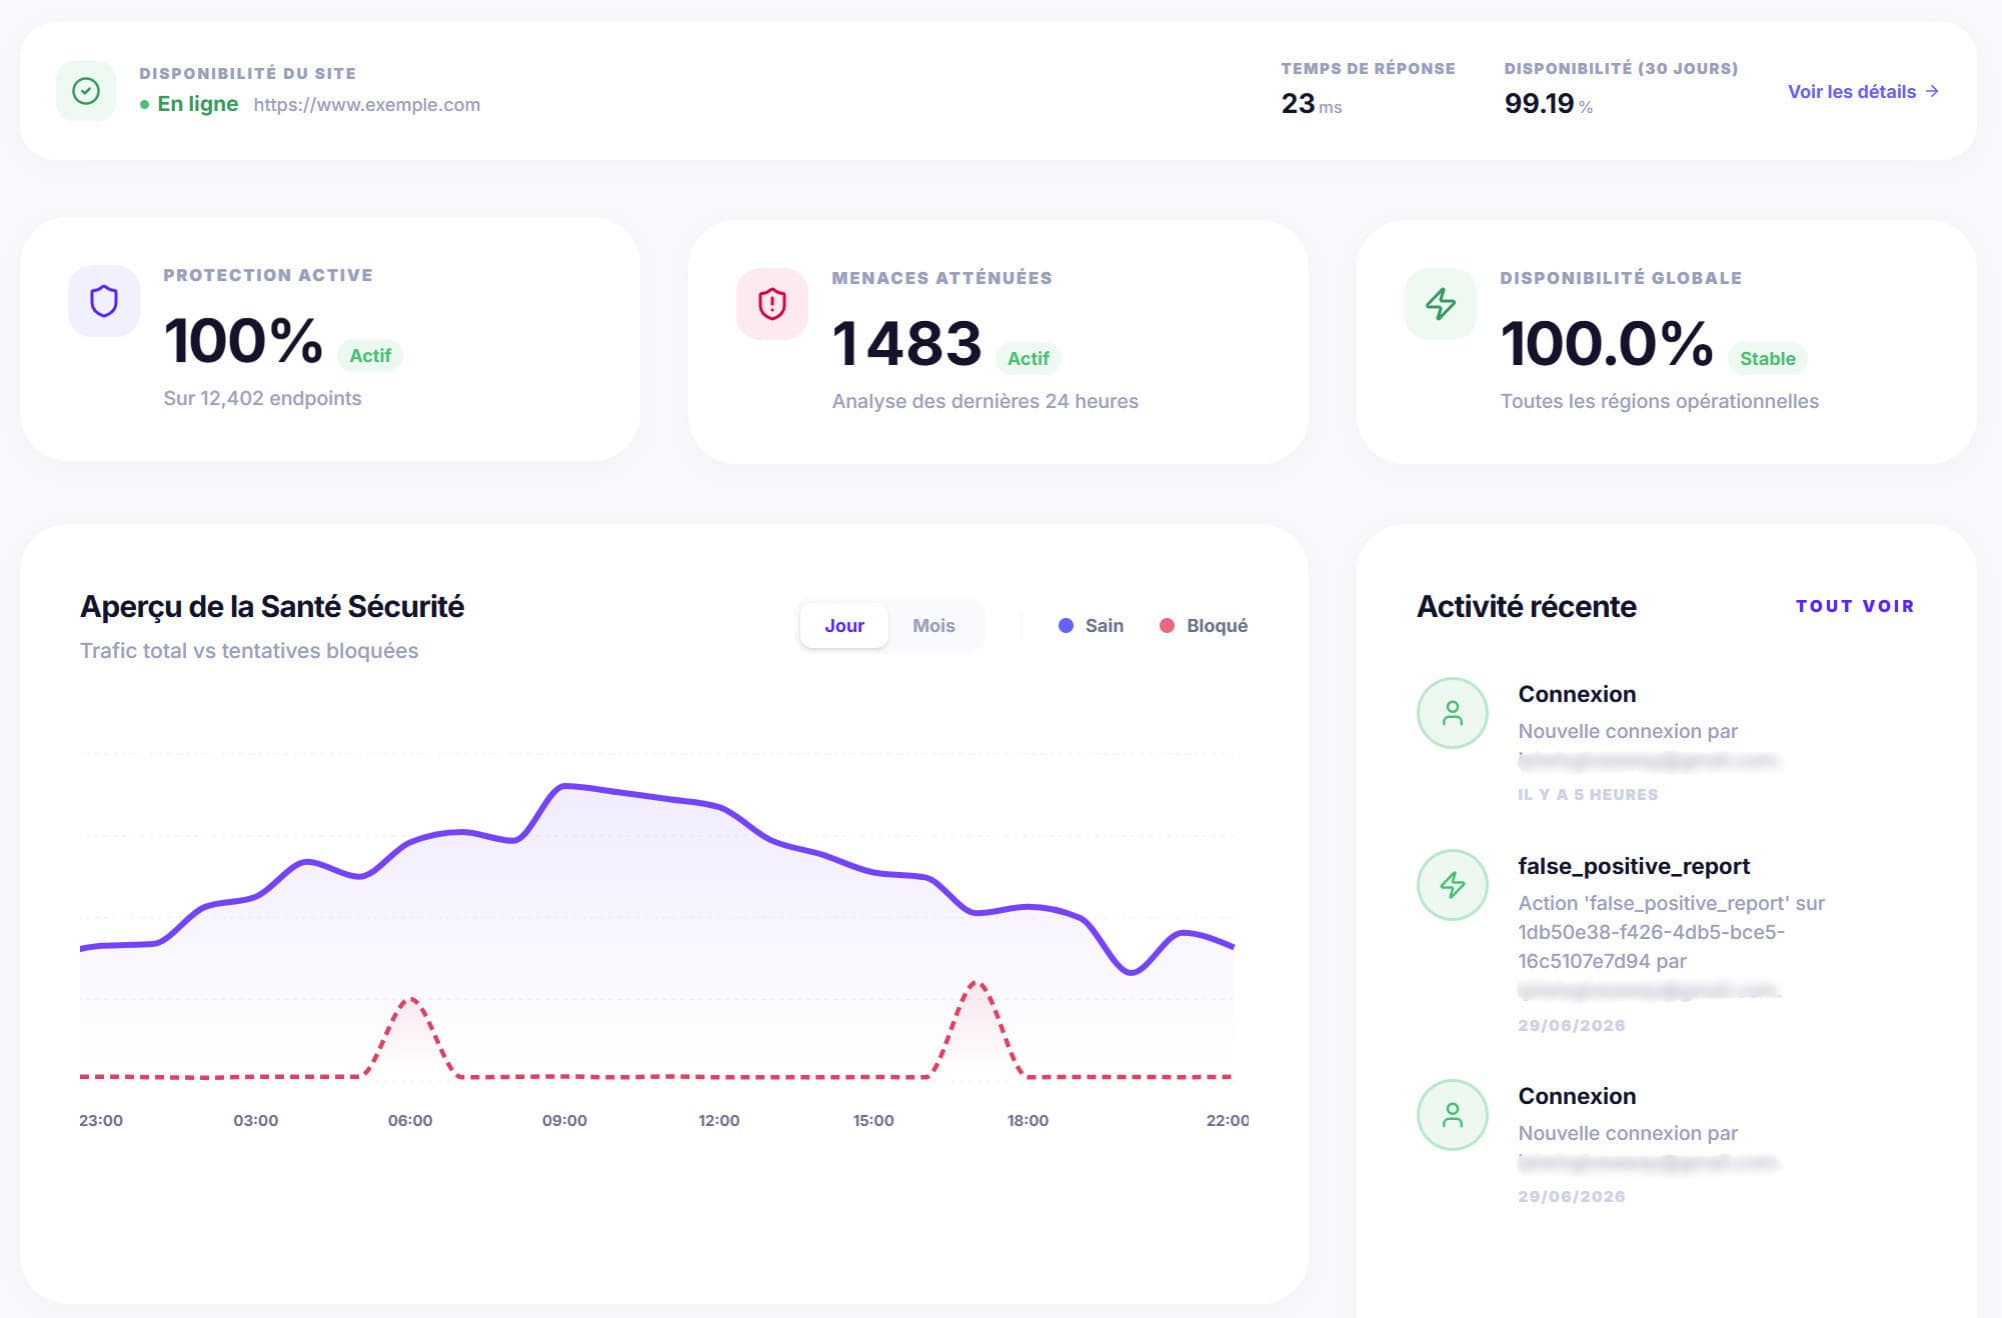
Task: Click 'Trafic total vs tentatives bloquées' subtitle
Action: [x=249, y=651]
